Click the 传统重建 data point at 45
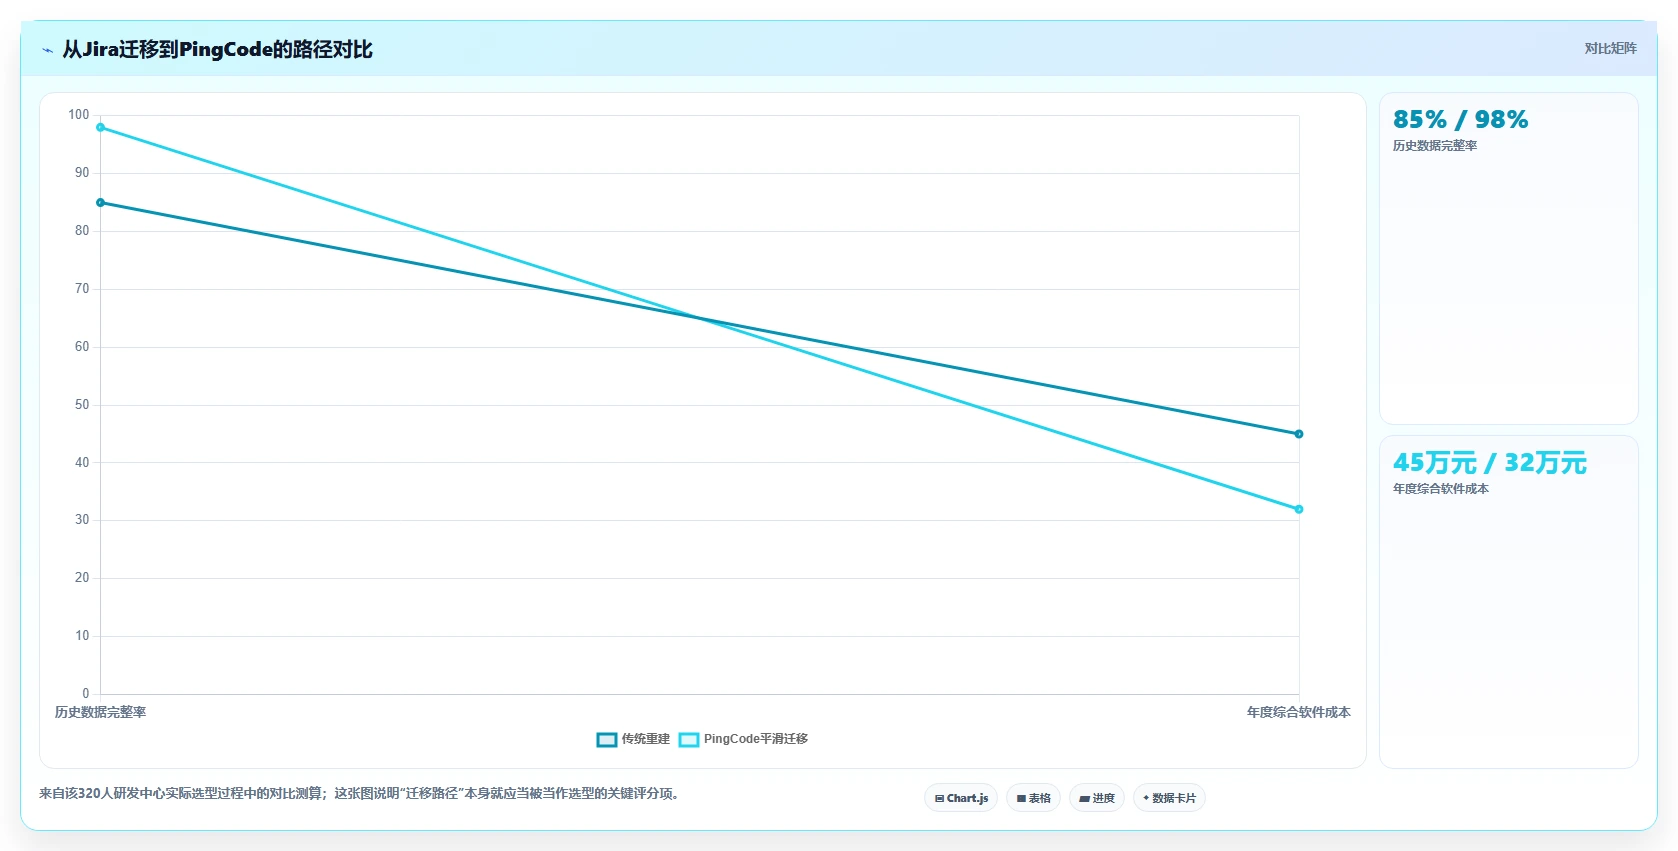This screenshot has width=1678, height=851. [1299, 434]
